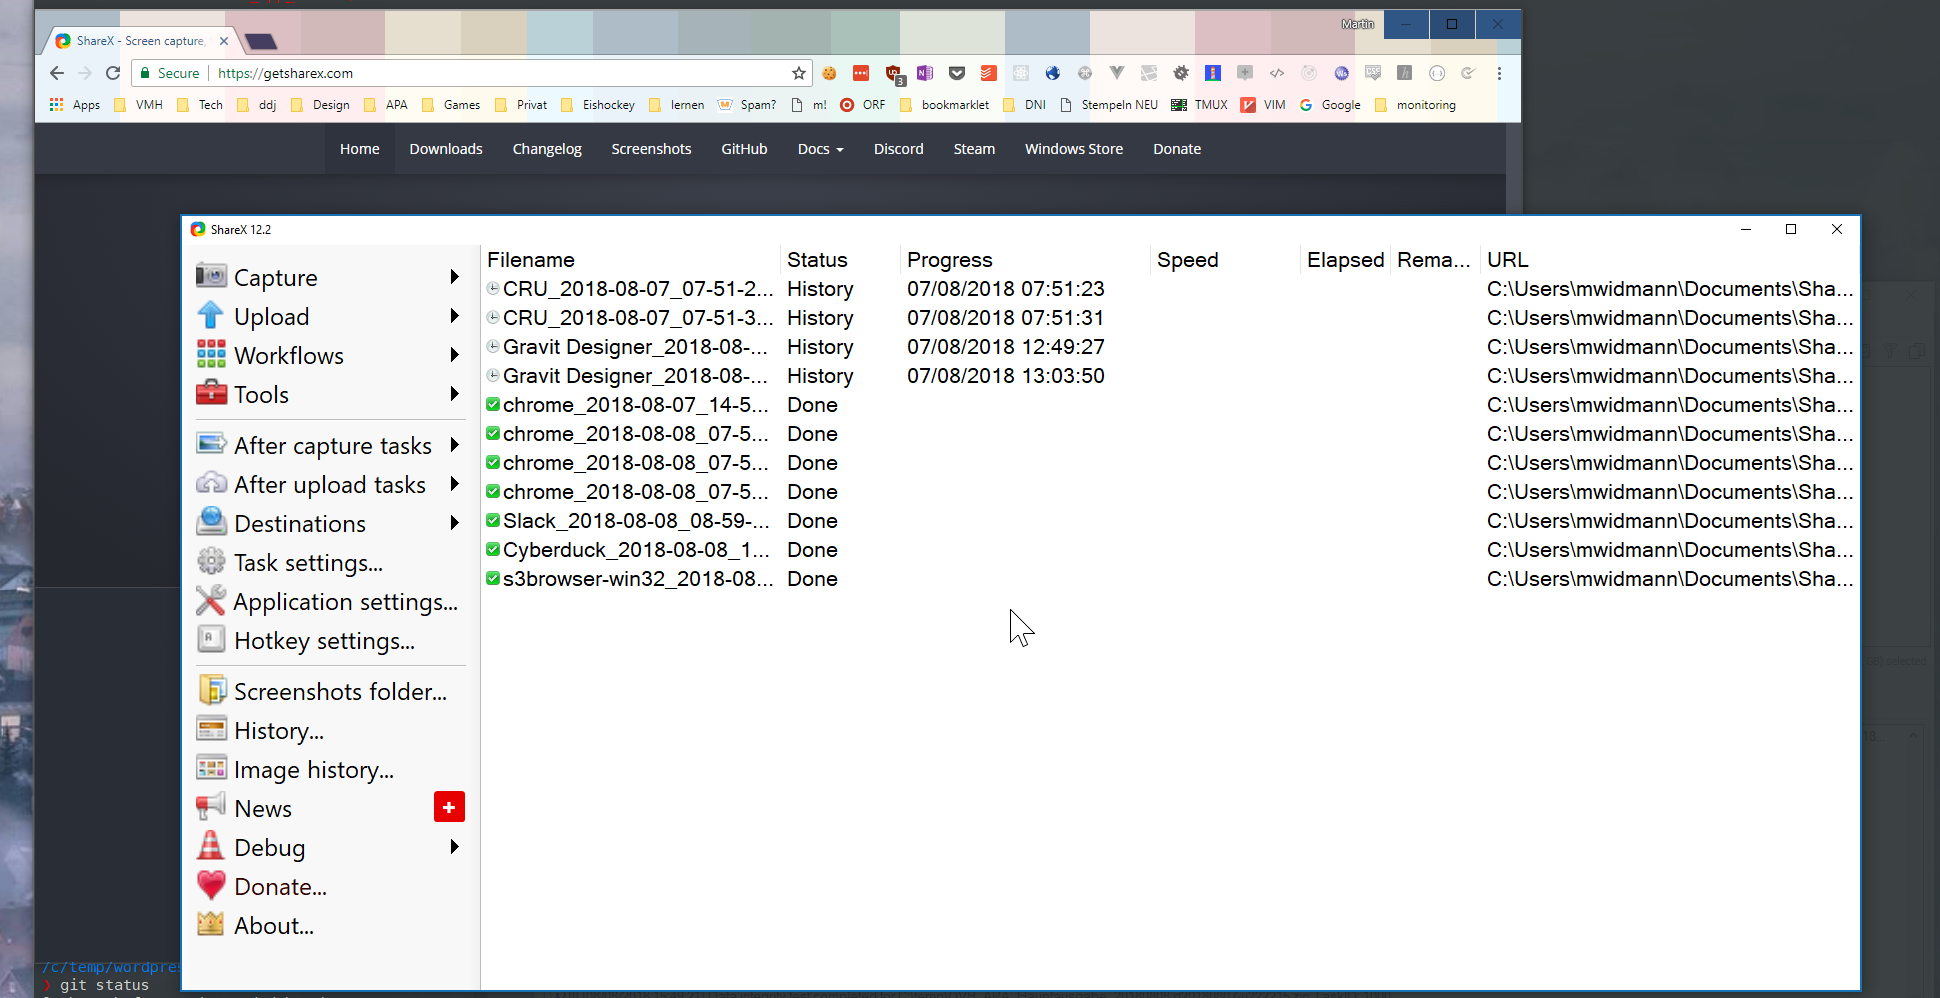Viewport: 1940px width, 998px height.
Task: Open Workflows via the colored grid icon
Action: [x=211, y=354]
